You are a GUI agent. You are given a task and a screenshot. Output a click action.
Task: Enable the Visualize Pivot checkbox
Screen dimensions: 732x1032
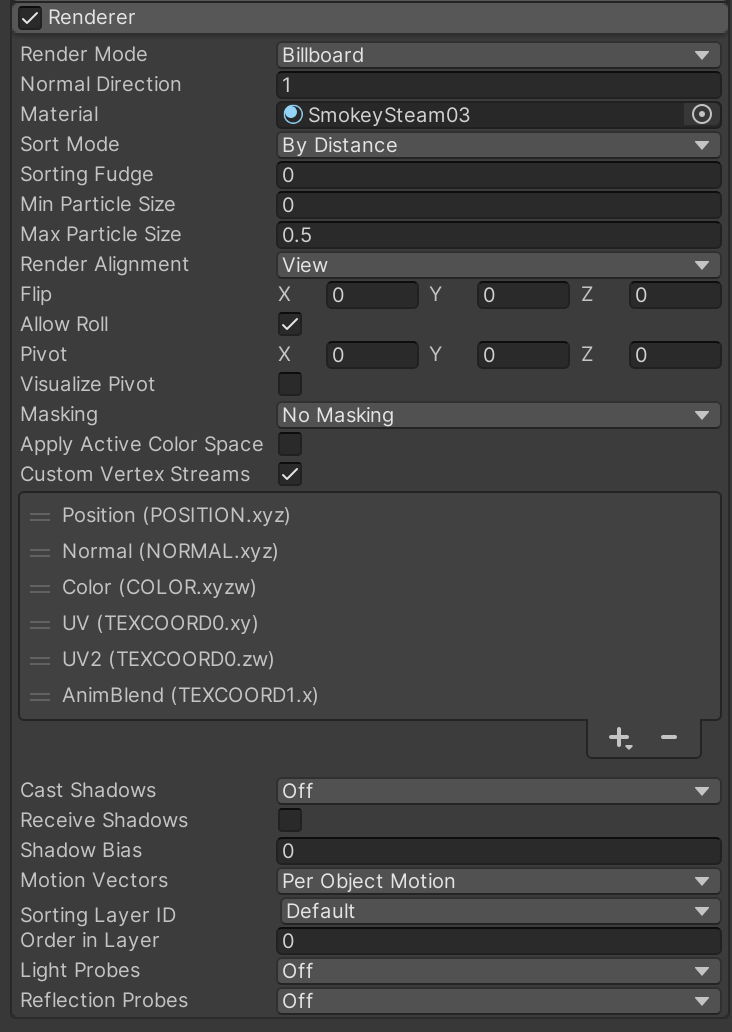pos(290,385)
